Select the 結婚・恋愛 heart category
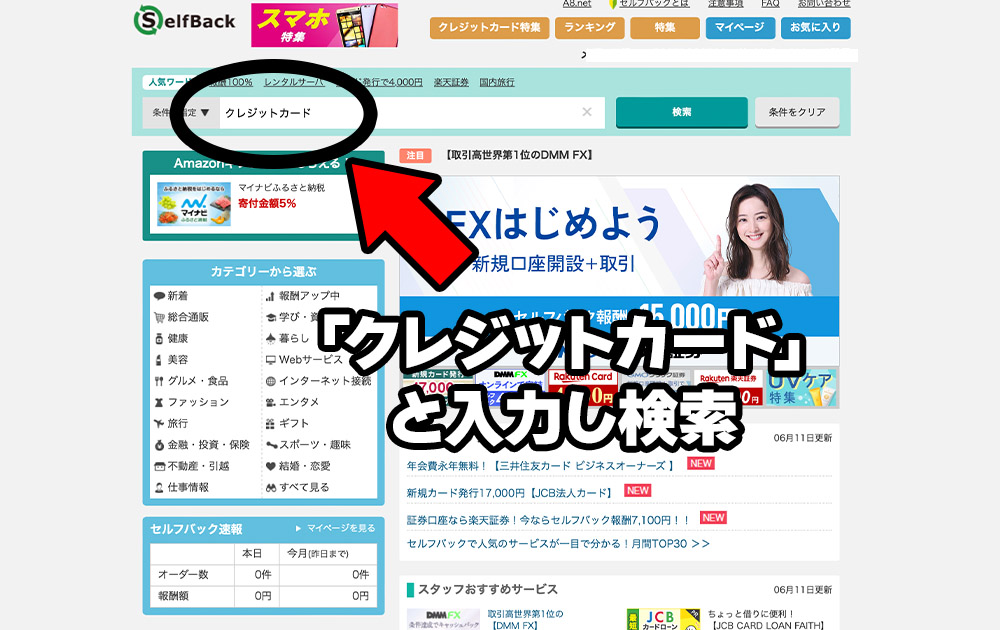This screenshot has width=1000, height=630. [270, 466]
